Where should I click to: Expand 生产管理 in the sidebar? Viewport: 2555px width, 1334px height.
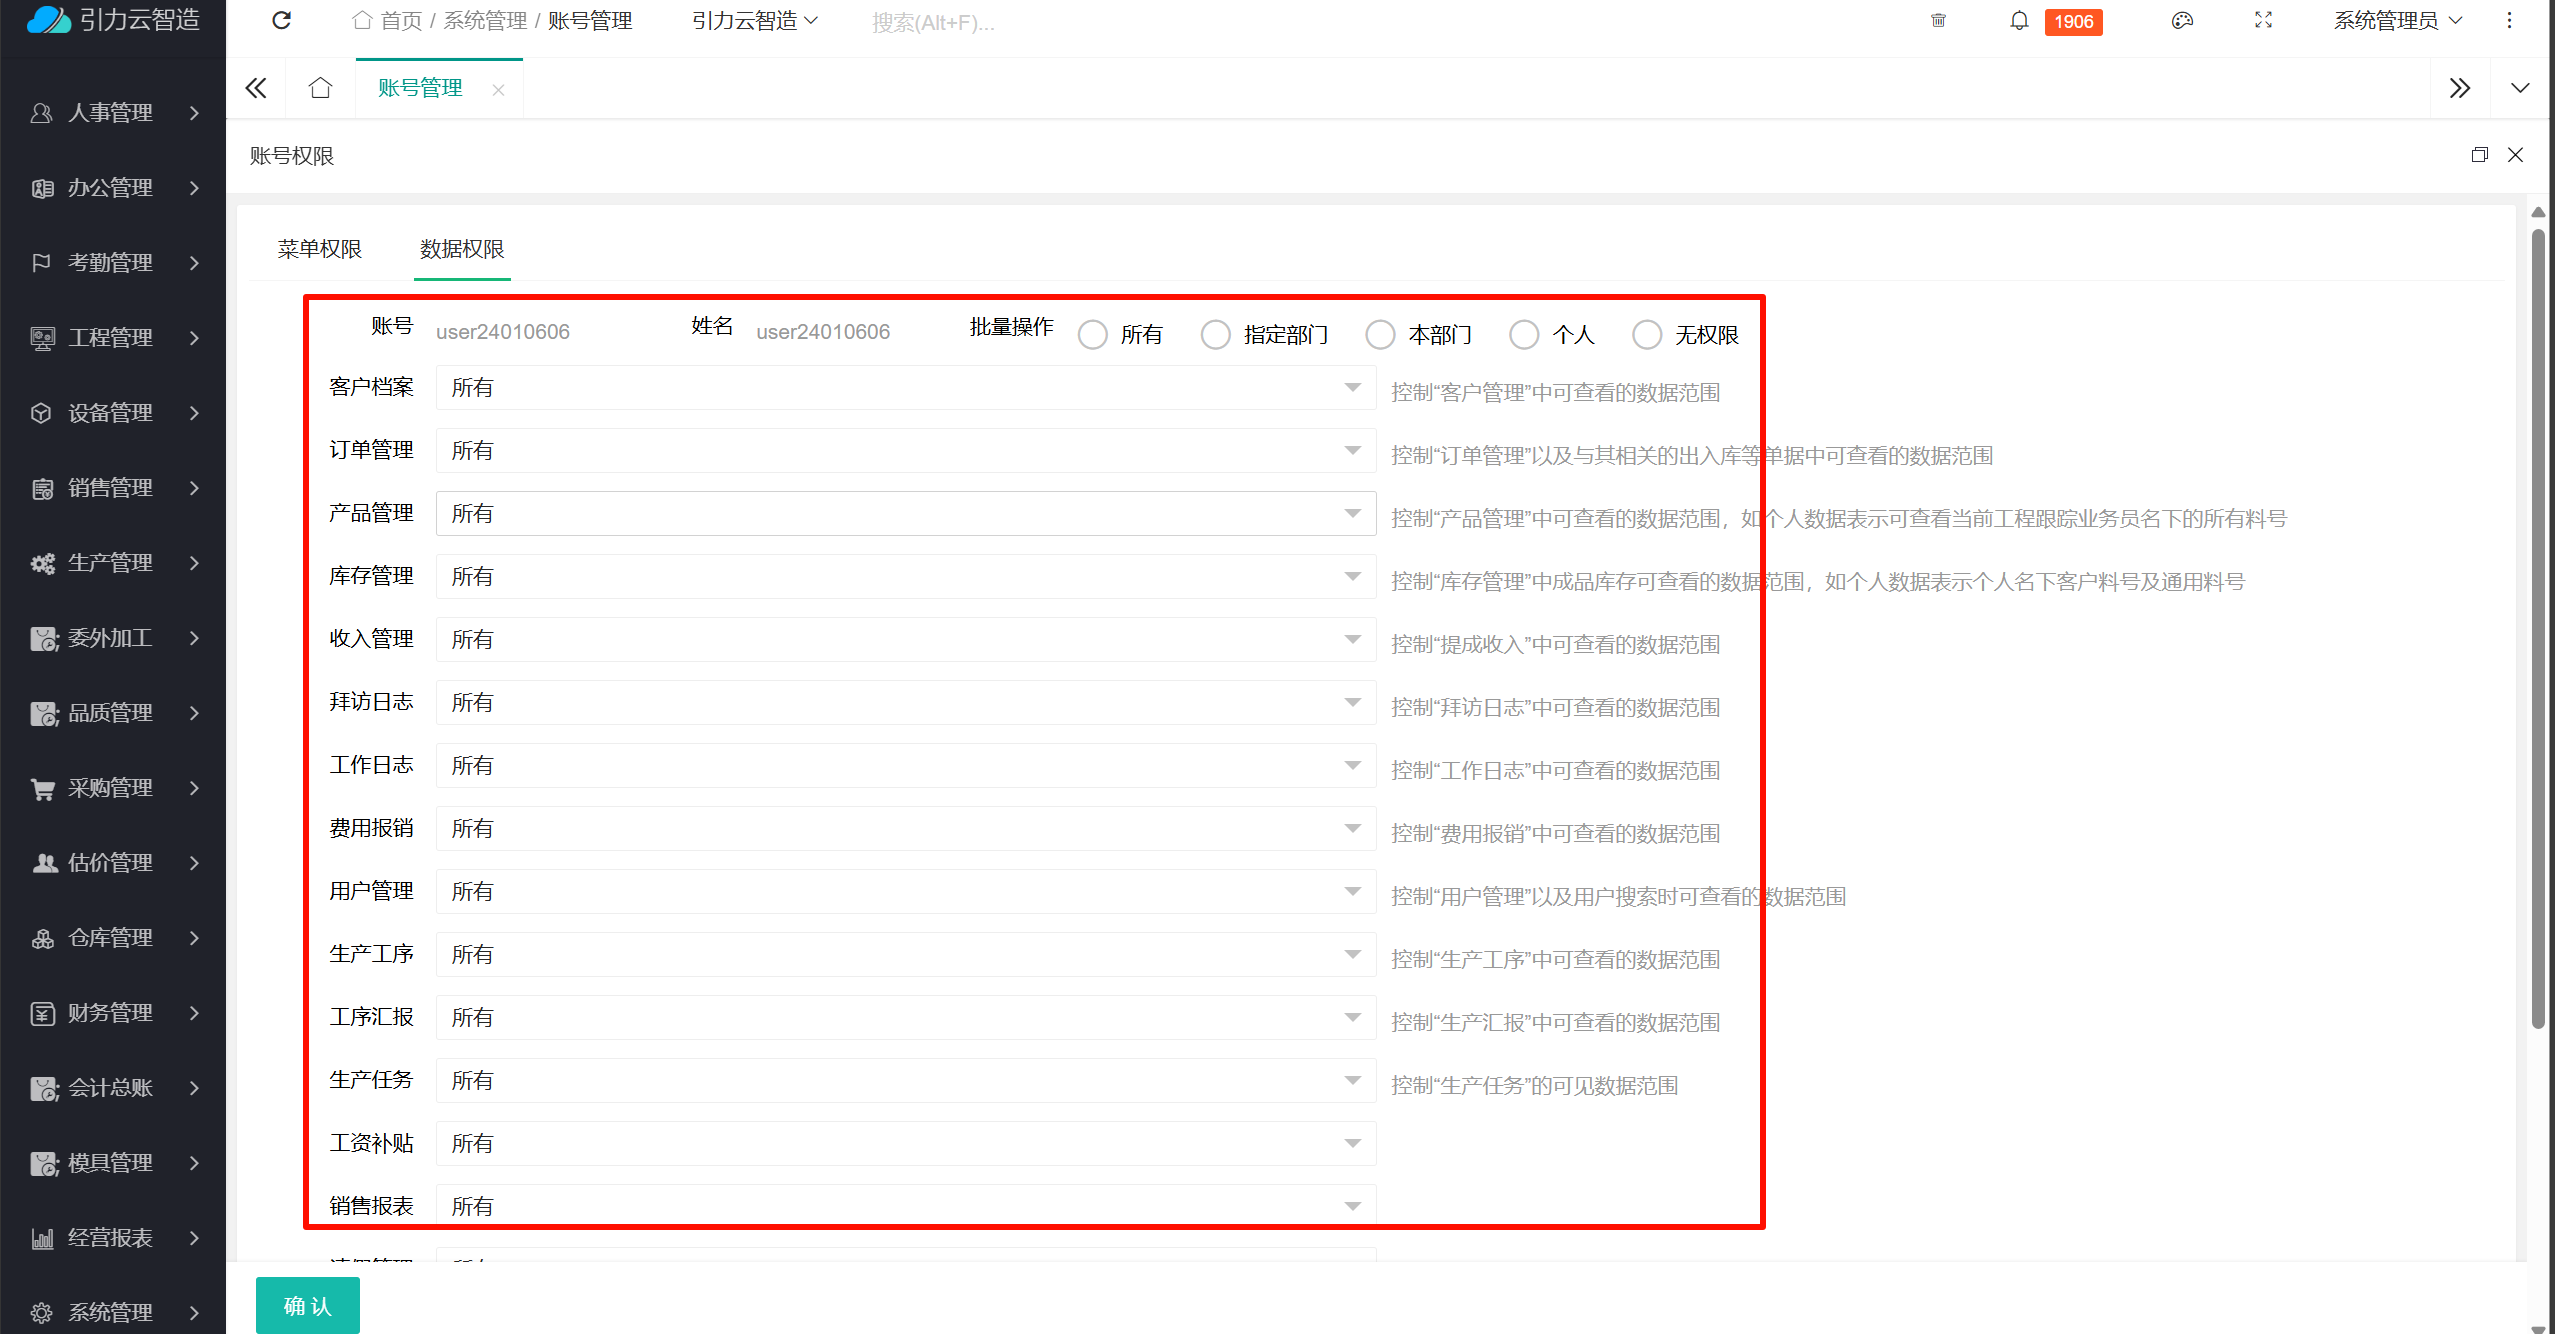click(x=113, y=563)
